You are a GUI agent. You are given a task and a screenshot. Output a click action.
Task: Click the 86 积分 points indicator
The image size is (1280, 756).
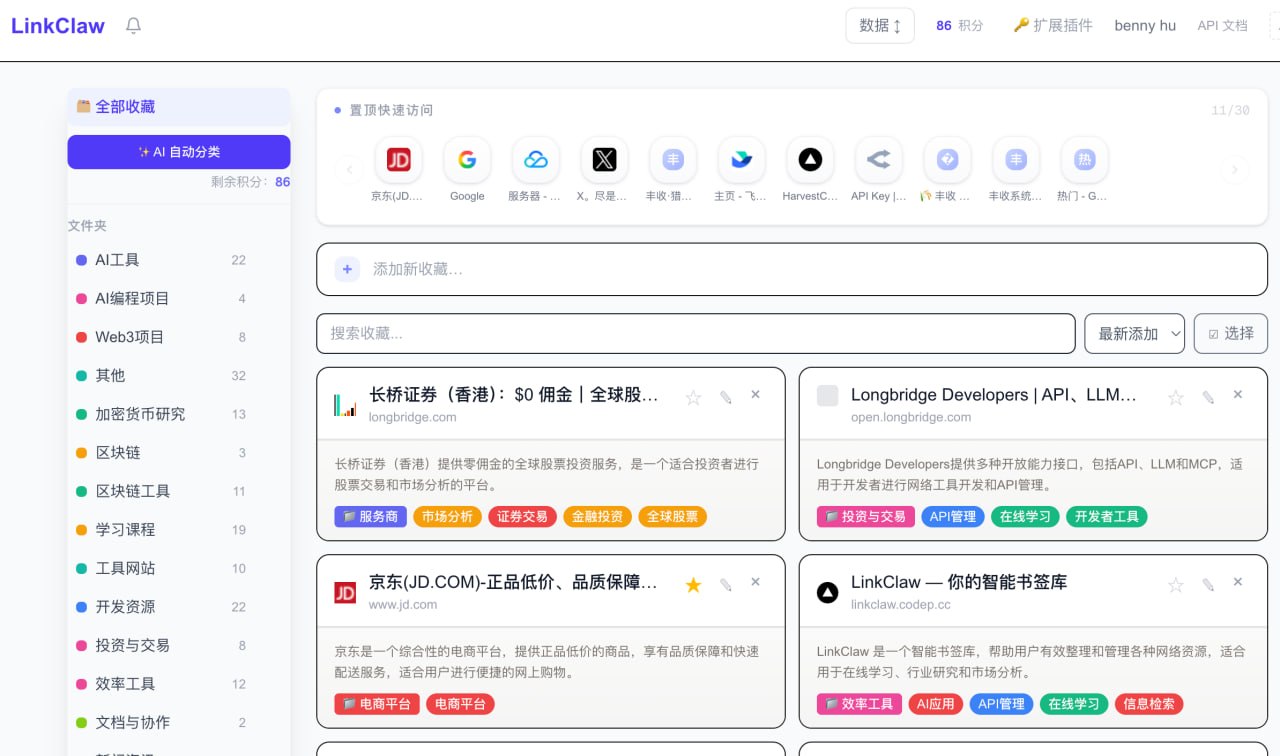(x=959, y=26)
